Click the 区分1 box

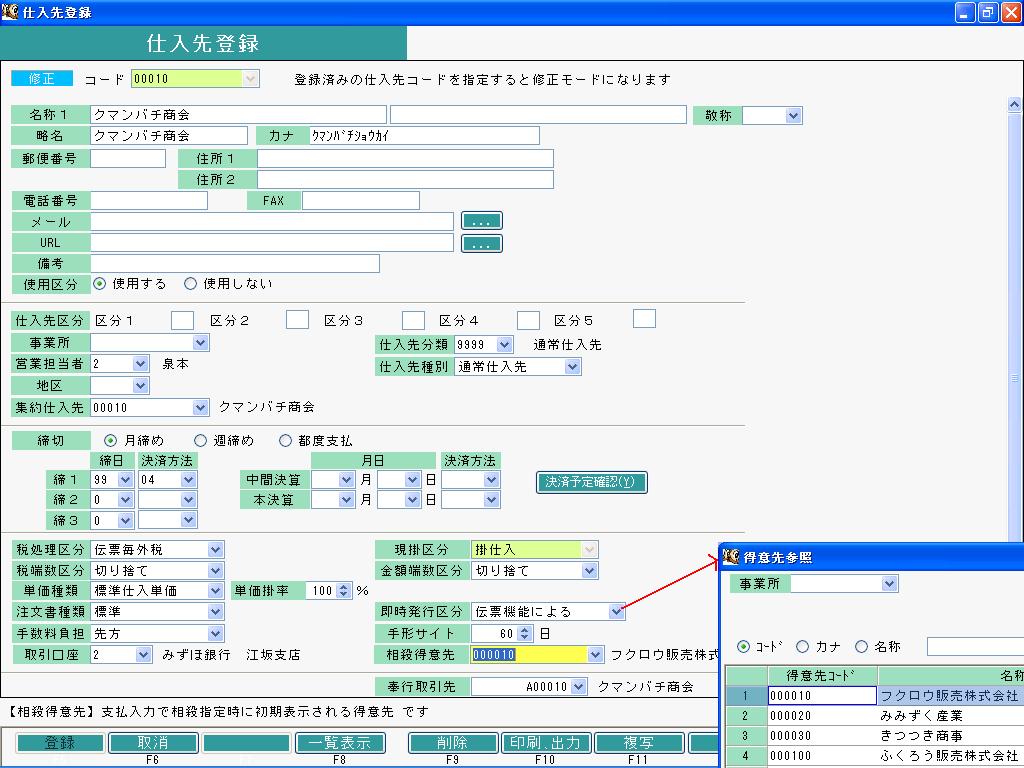182,320
